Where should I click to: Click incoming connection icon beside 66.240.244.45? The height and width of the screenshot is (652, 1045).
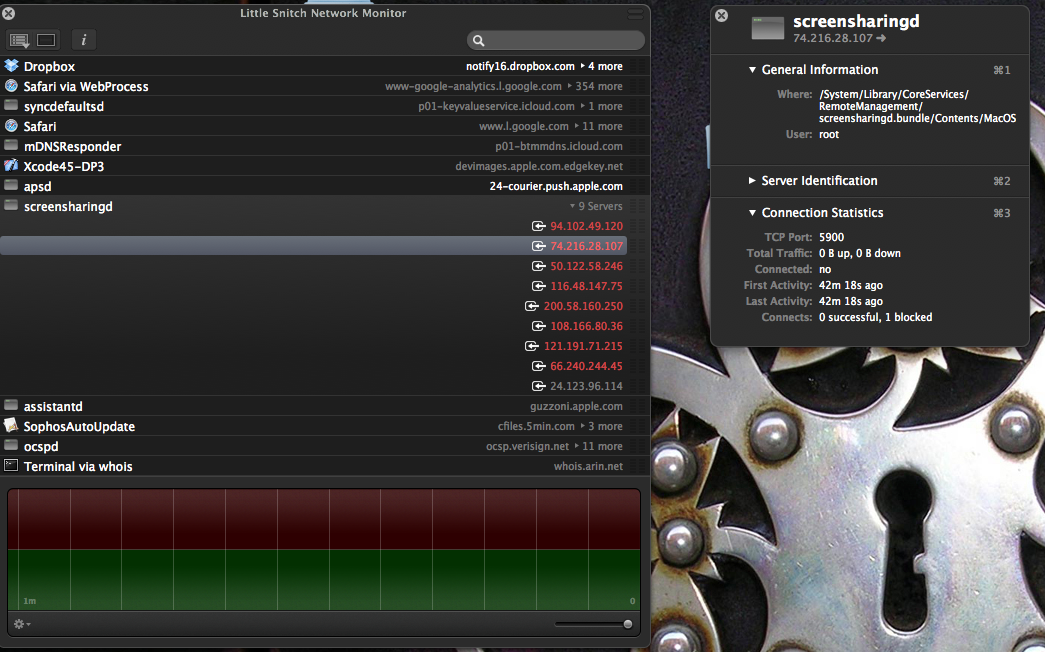pyautogui.click(x=538, y=366)
